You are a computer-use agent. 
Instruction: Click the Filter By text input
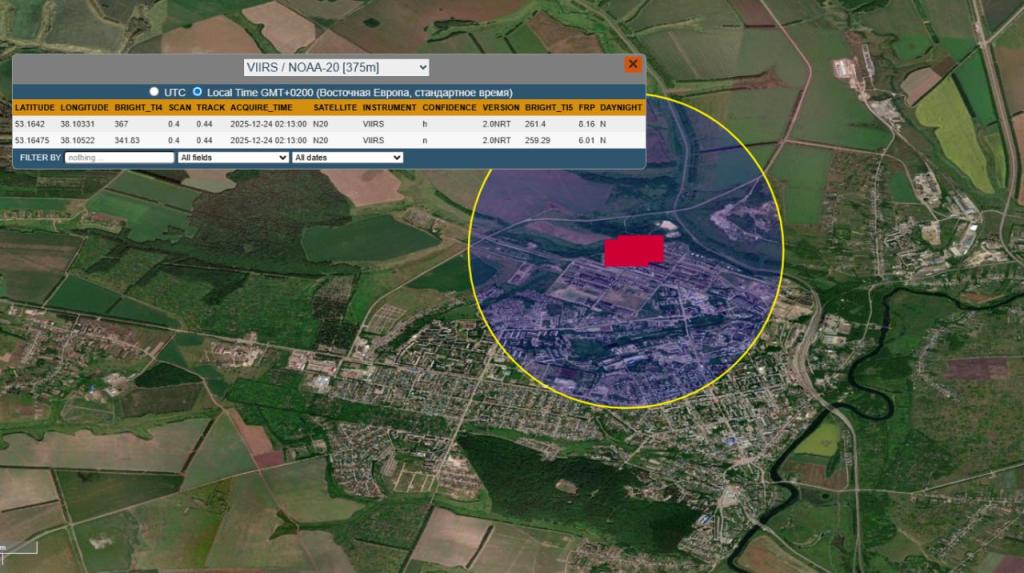120,157
